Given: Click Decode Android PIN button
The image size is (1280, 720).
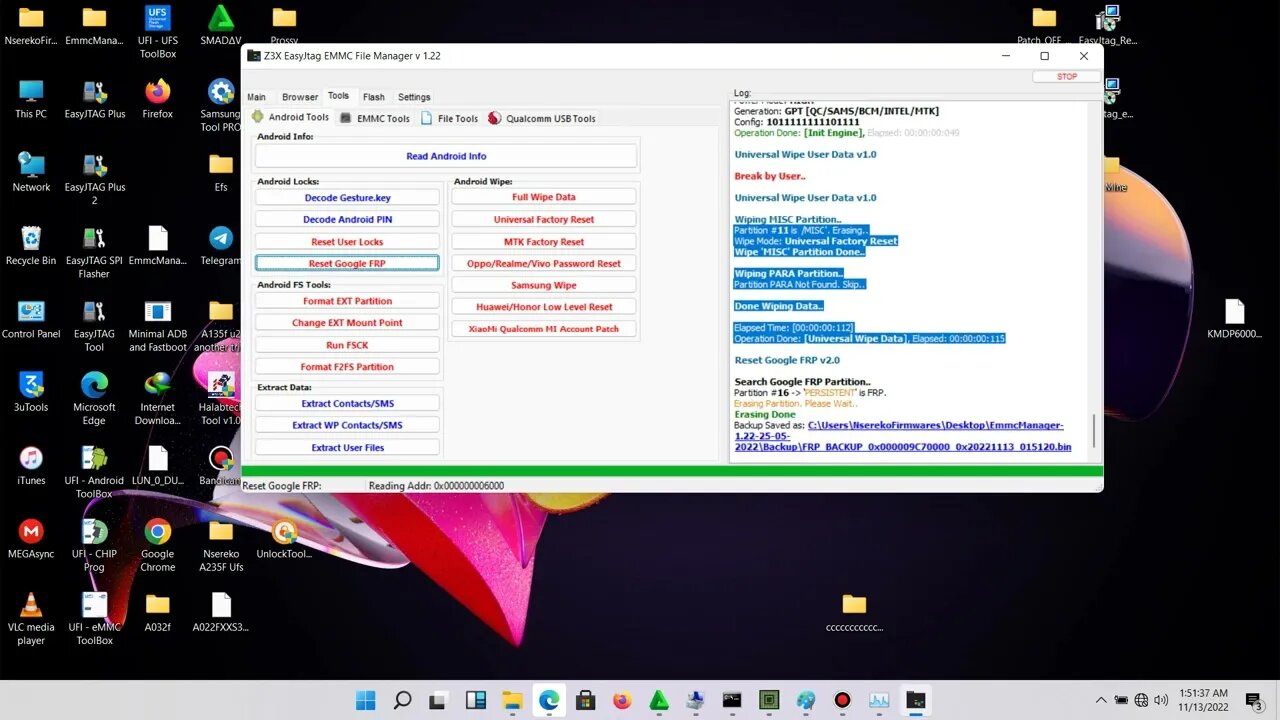Looking at the screenshot, I should point(347,220).
